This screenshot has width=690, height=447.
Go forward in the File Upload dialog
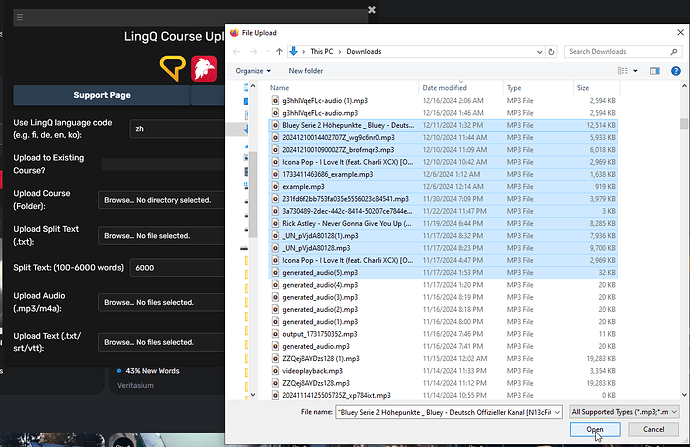253,51
